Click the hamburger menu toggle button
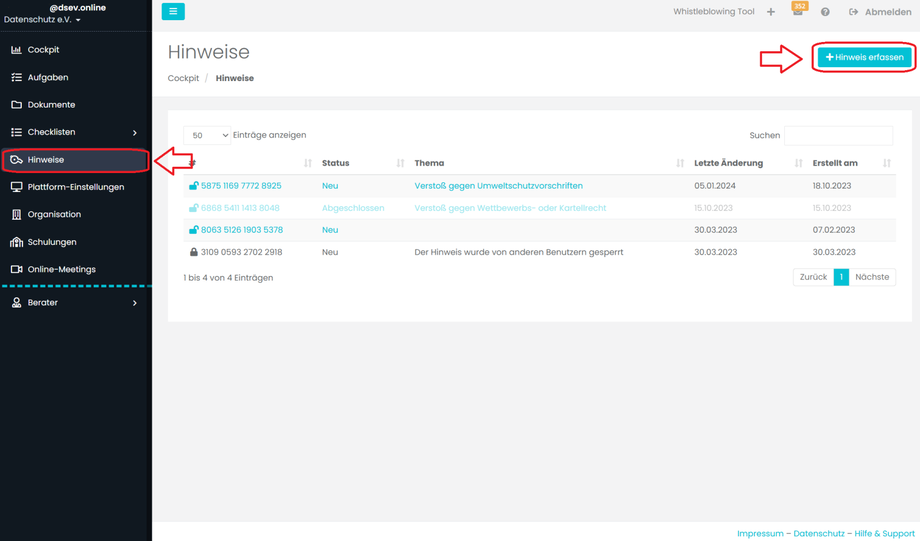920x541 pixels. [173, 11]
